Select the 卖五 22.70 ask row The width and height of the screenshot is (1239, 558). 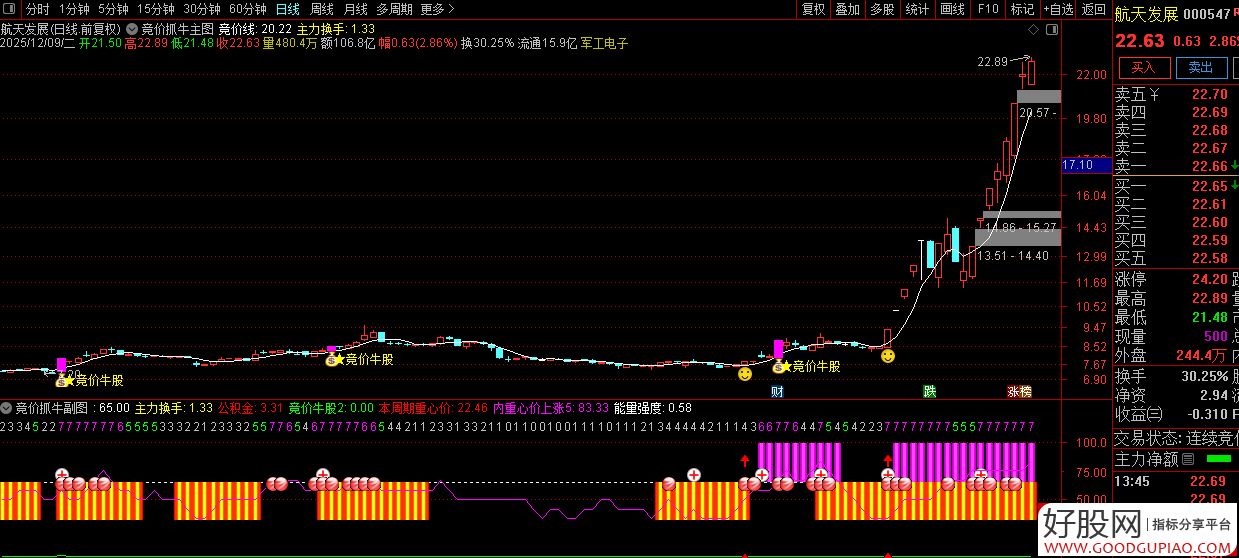pyautogui.click(x=1175, y=96)
